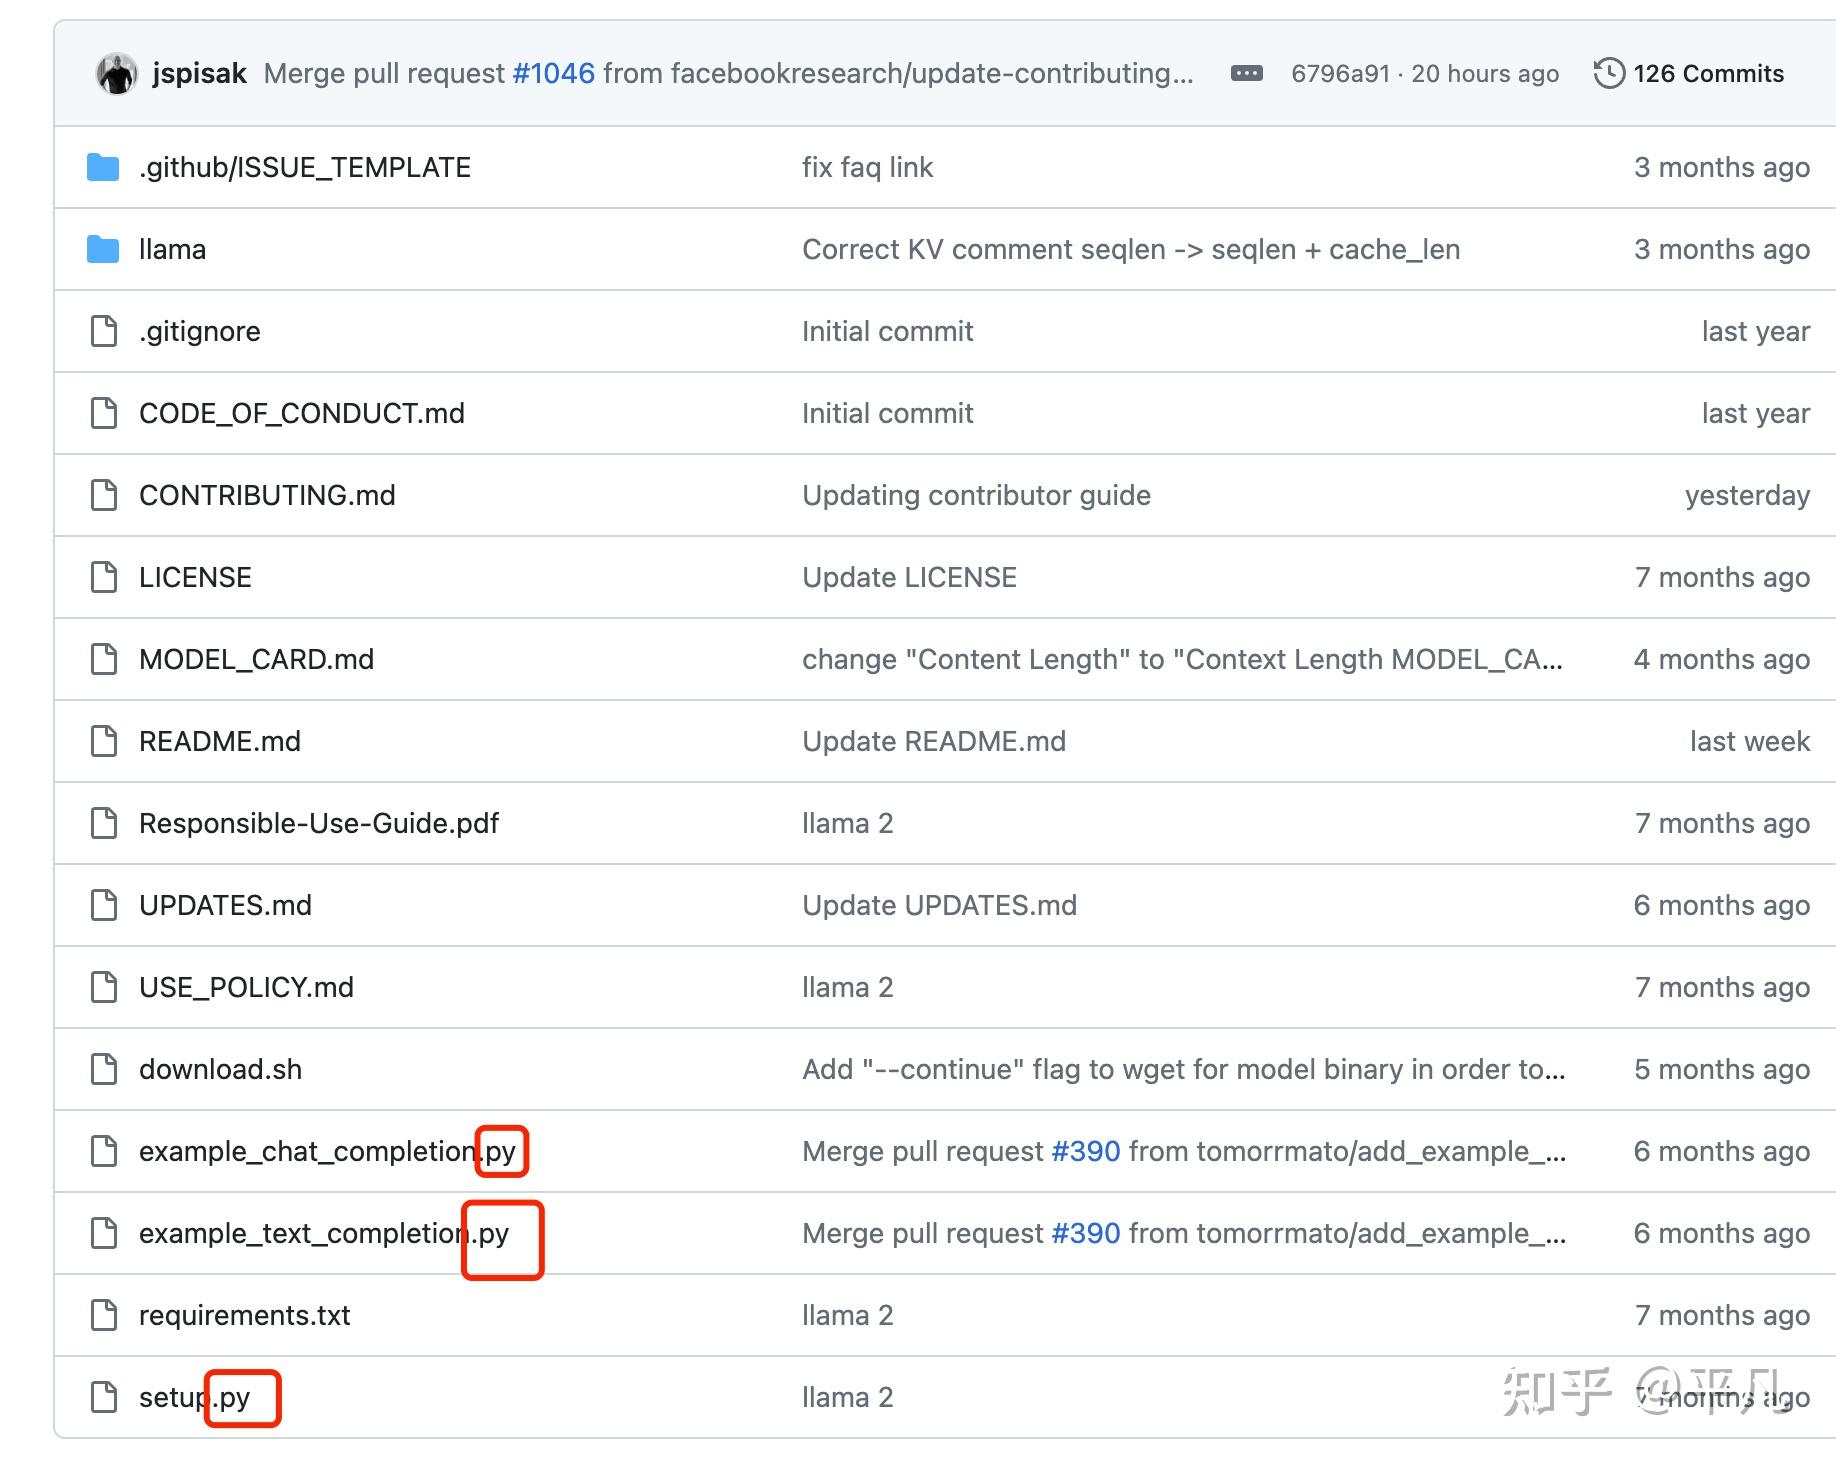Viewport: 1836px width, 1466px height.
Task: Open the 126 Commits history
Action: pos(1689,74)
